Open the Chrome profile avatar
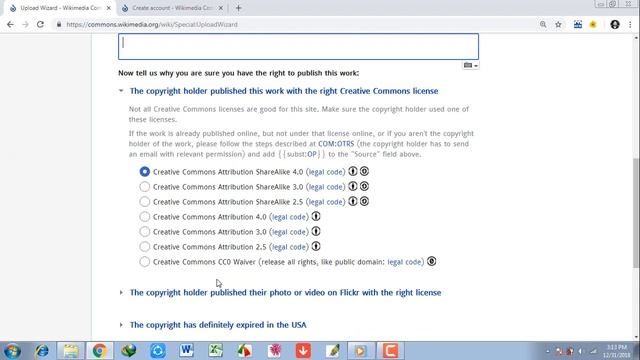640x360 pixels. 615,24
